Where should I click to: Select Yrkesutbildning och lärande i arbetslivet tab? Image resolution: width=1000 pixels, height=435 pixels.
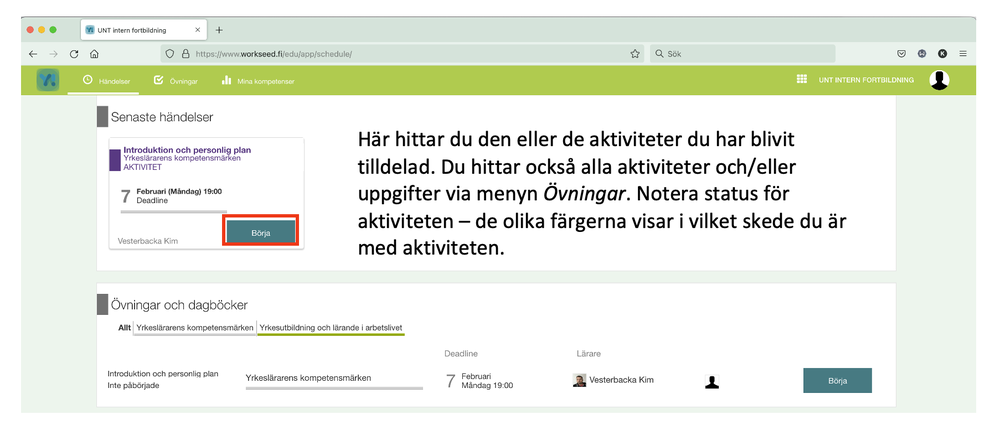pyautogui.click(x=330, y=327)
